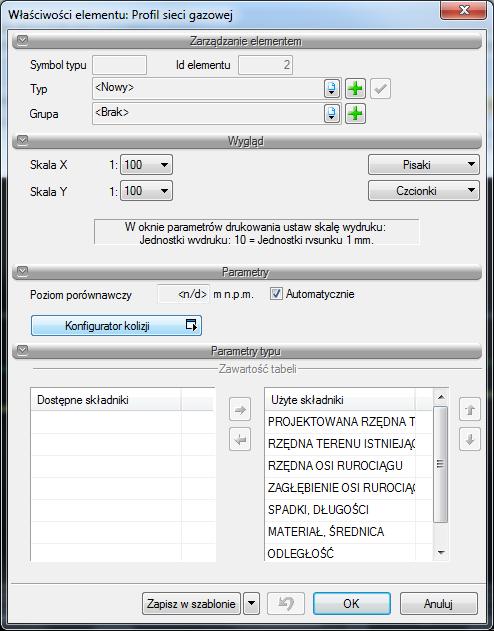
Task: Confirm with the OK button
Action: [x=352, y=603]
